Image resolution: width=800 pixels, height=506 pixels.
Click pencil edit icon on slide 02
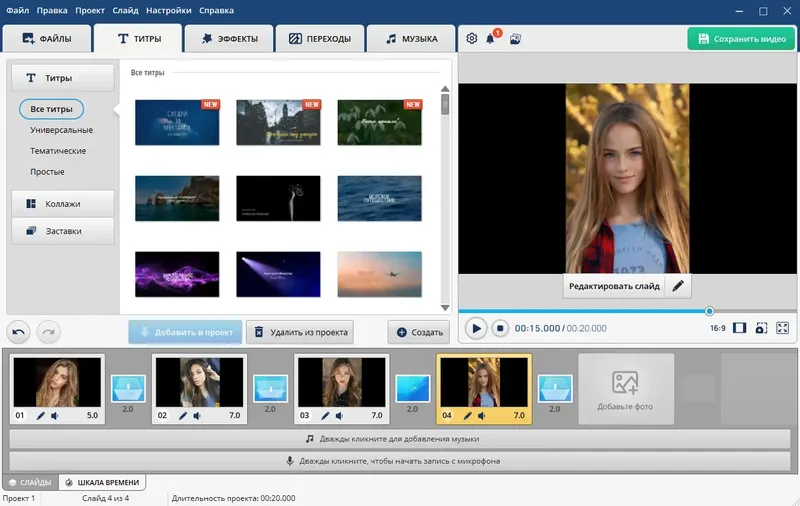click(x=183, y=415)
